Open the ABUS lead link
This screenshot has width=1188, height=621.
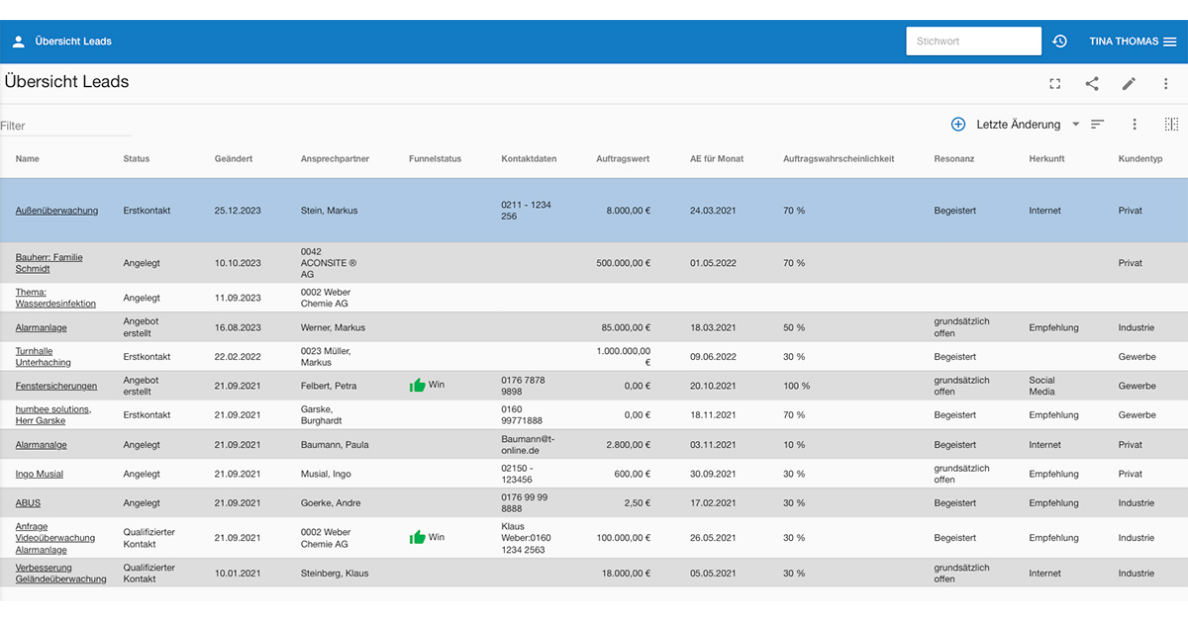(x=28, y=503)
